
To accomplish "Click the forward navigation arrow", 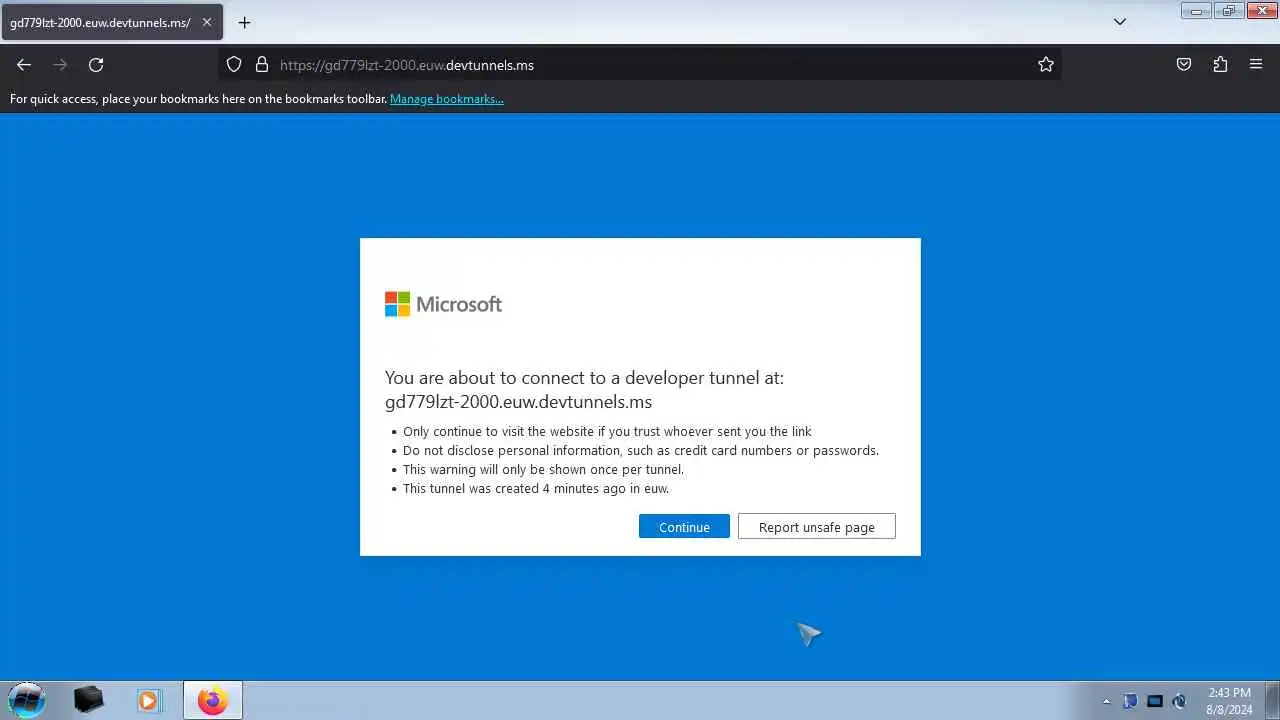I will click(60, 65).
